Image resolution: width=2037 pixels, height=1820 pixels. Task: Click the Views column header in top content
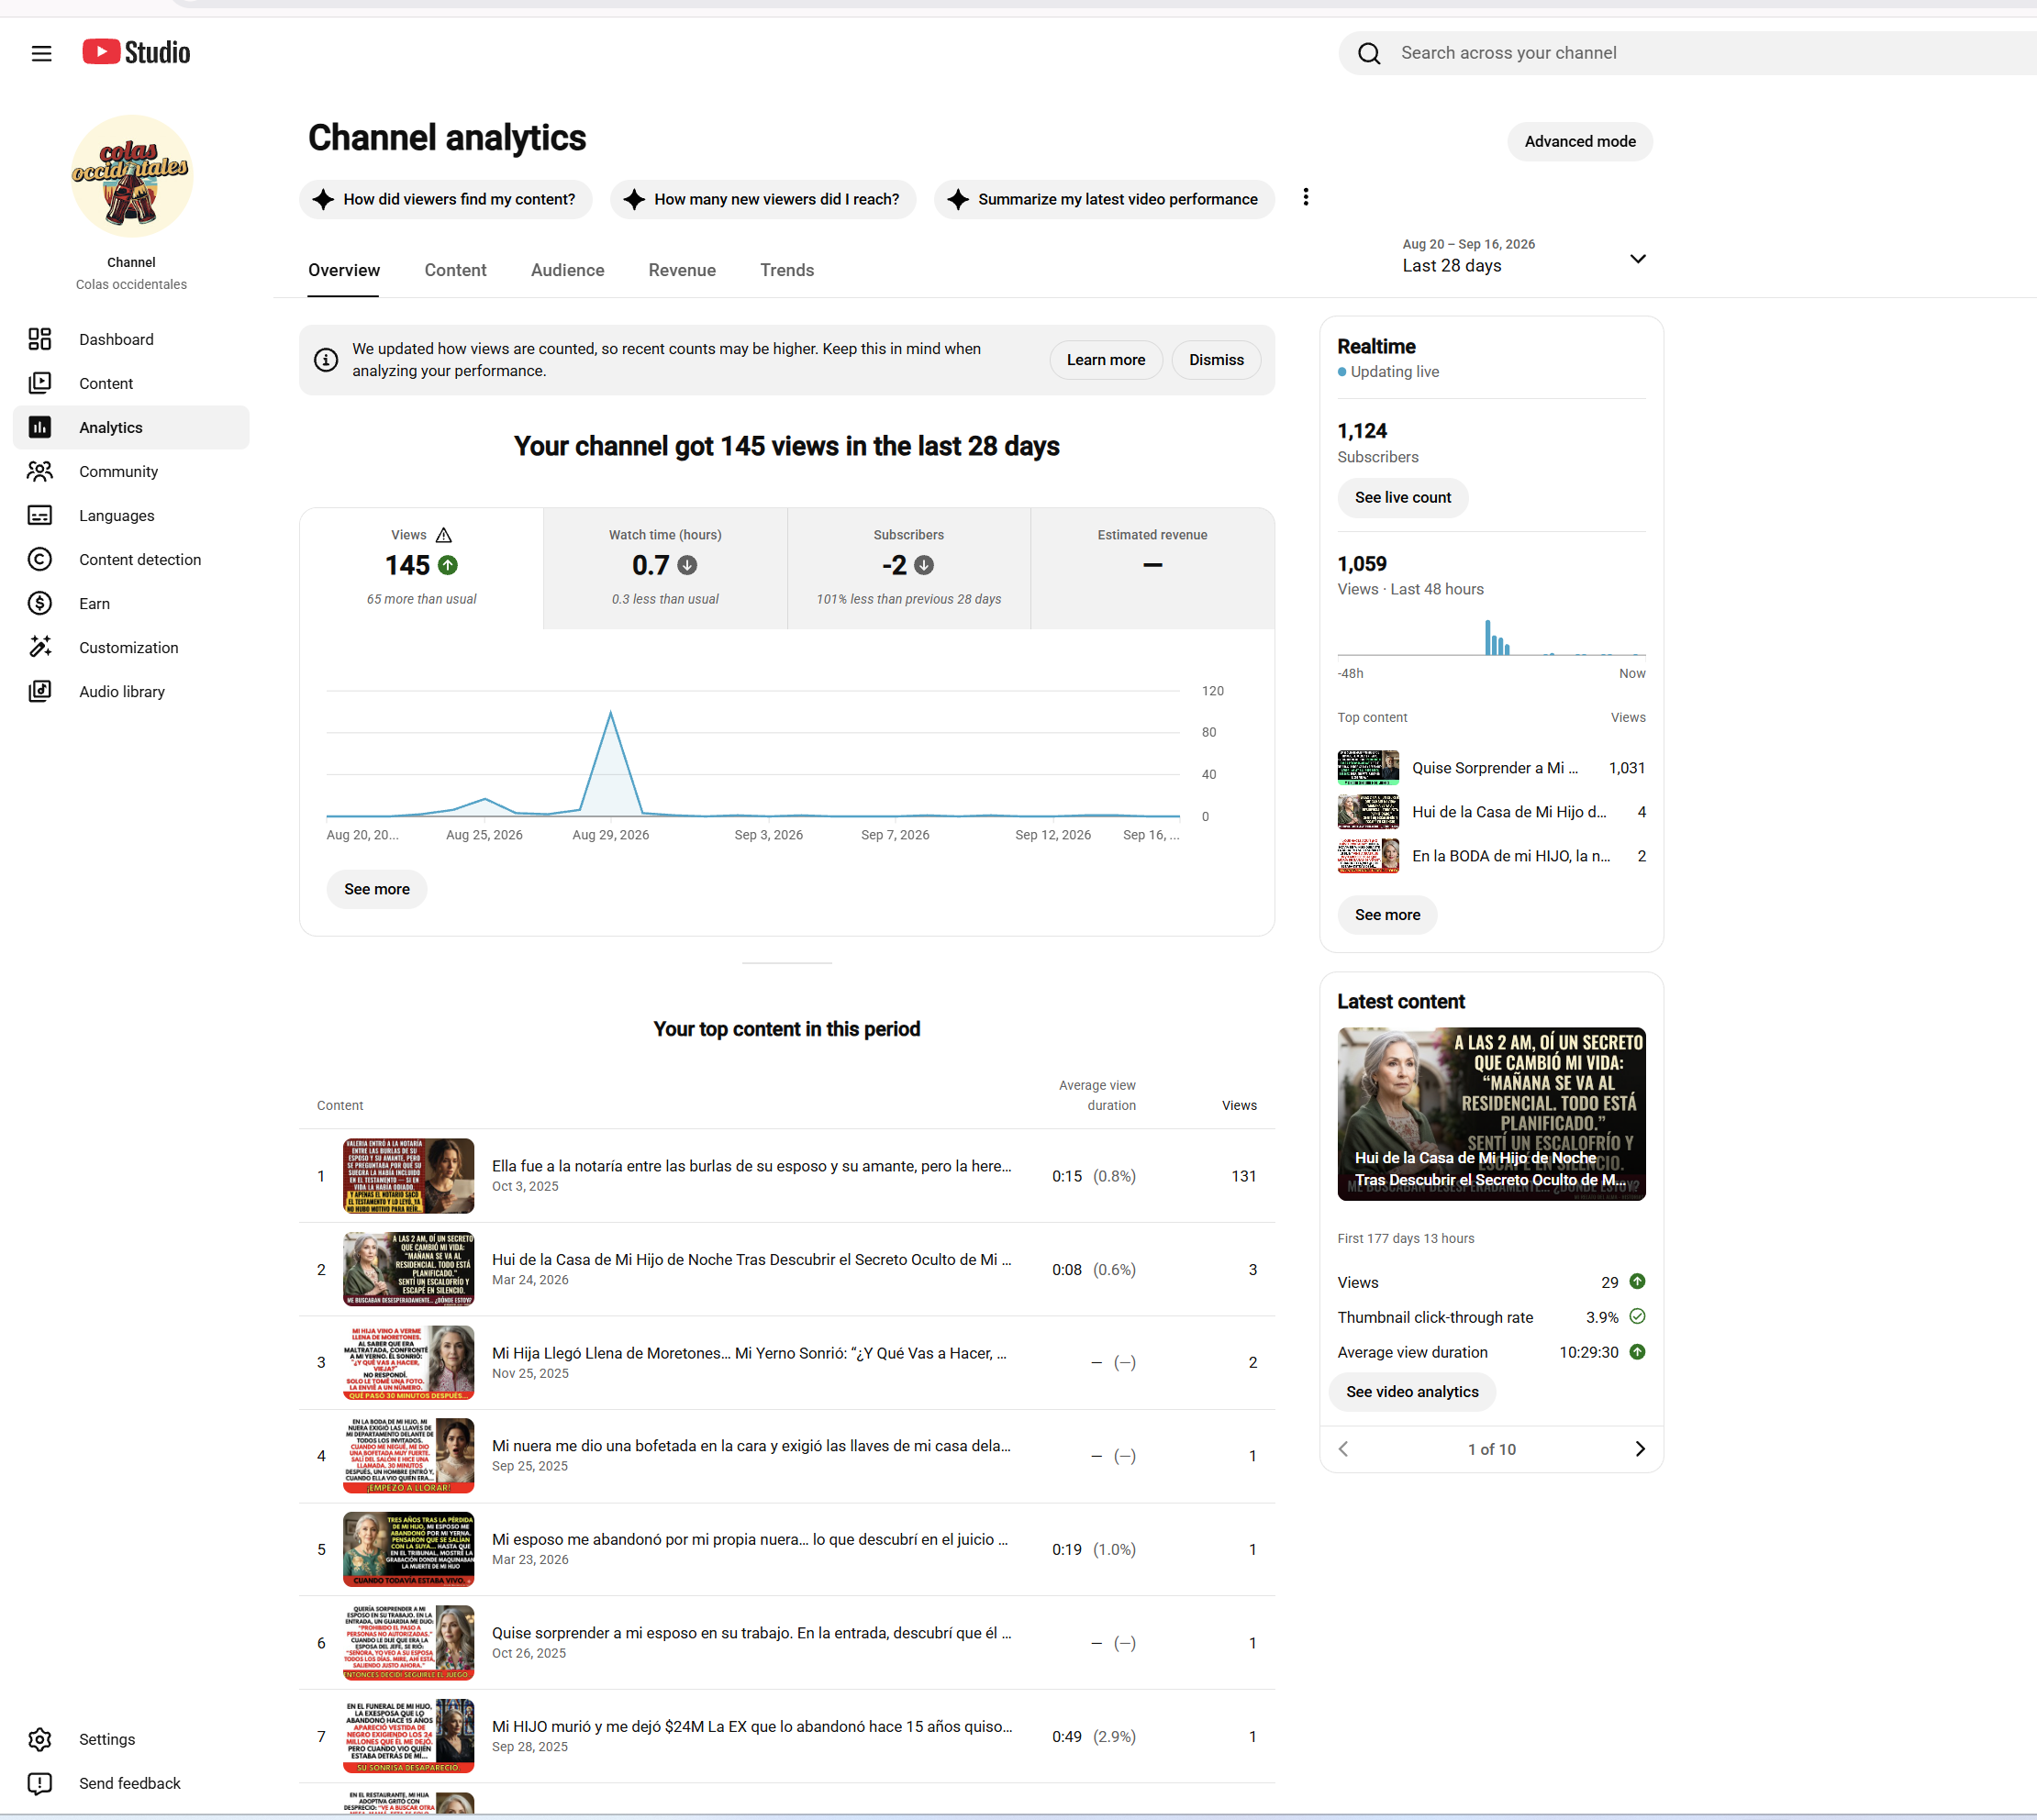pos(1239,1105)
